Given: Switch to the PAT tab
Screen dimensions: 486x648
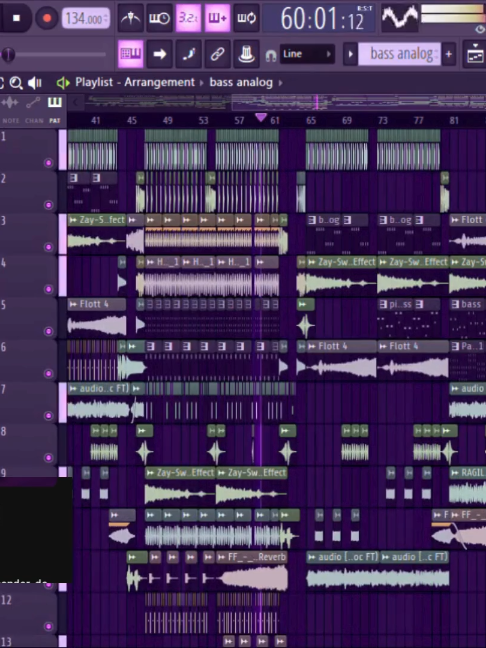Looking at the screenshot, I should [55, 121].
